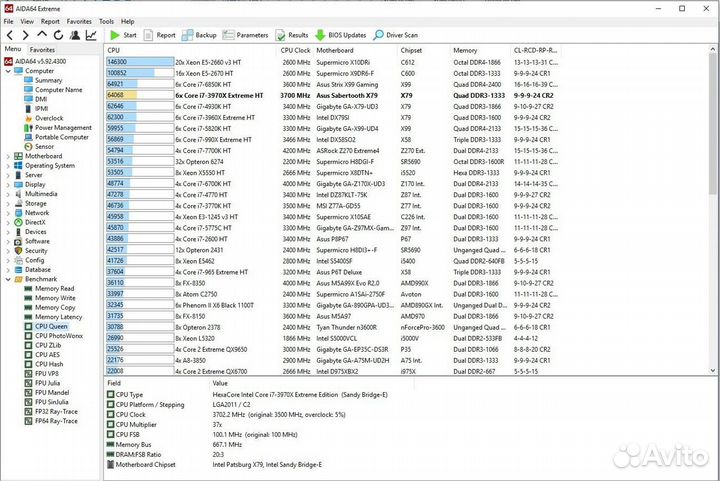Click scrollbar down arrow of results list
The height and width of the screenshot is (481, 720).
(713, 370)
